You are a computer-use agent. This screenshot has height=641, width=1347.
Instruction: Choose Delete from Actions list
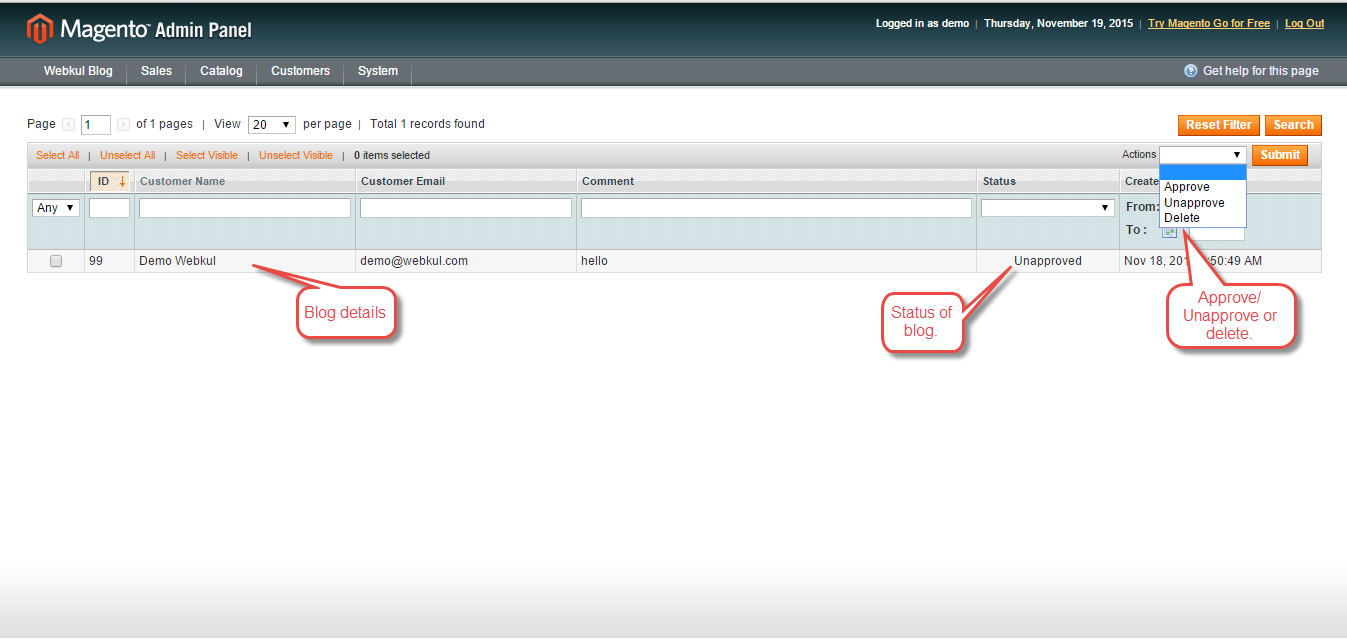(x=1203, y=217)
